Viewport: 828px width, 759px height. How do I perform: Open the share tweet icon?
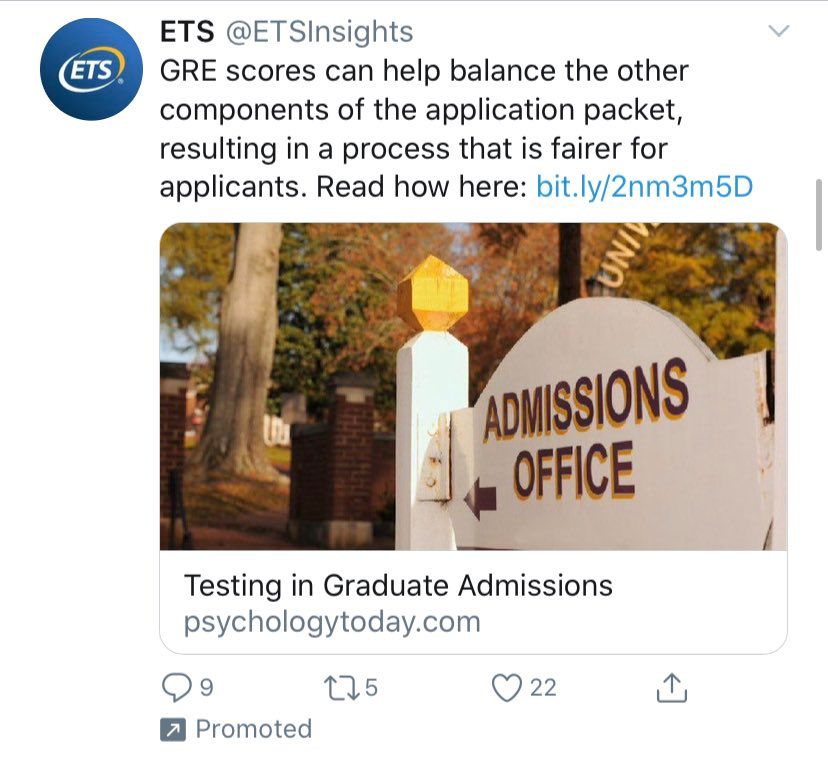(x=671, y=687)
